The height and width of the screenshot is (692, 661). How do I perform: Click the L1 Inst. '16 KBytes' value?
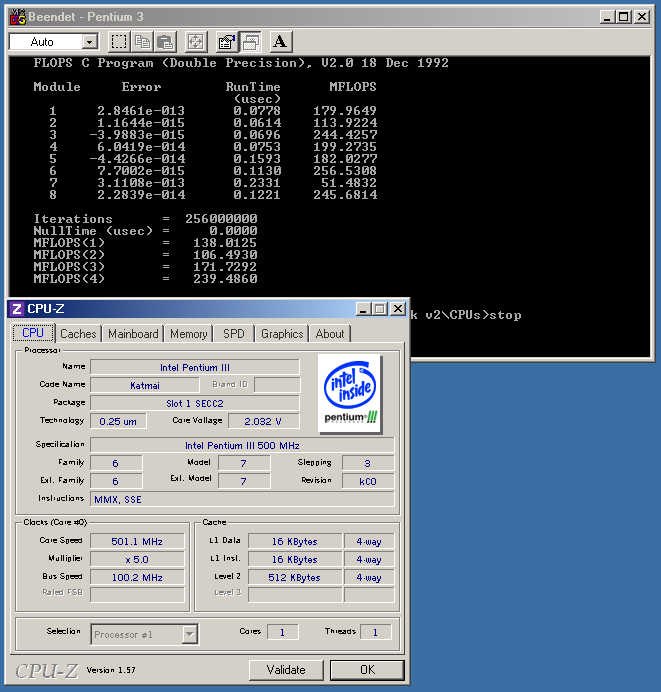click(x=295, y=559)
